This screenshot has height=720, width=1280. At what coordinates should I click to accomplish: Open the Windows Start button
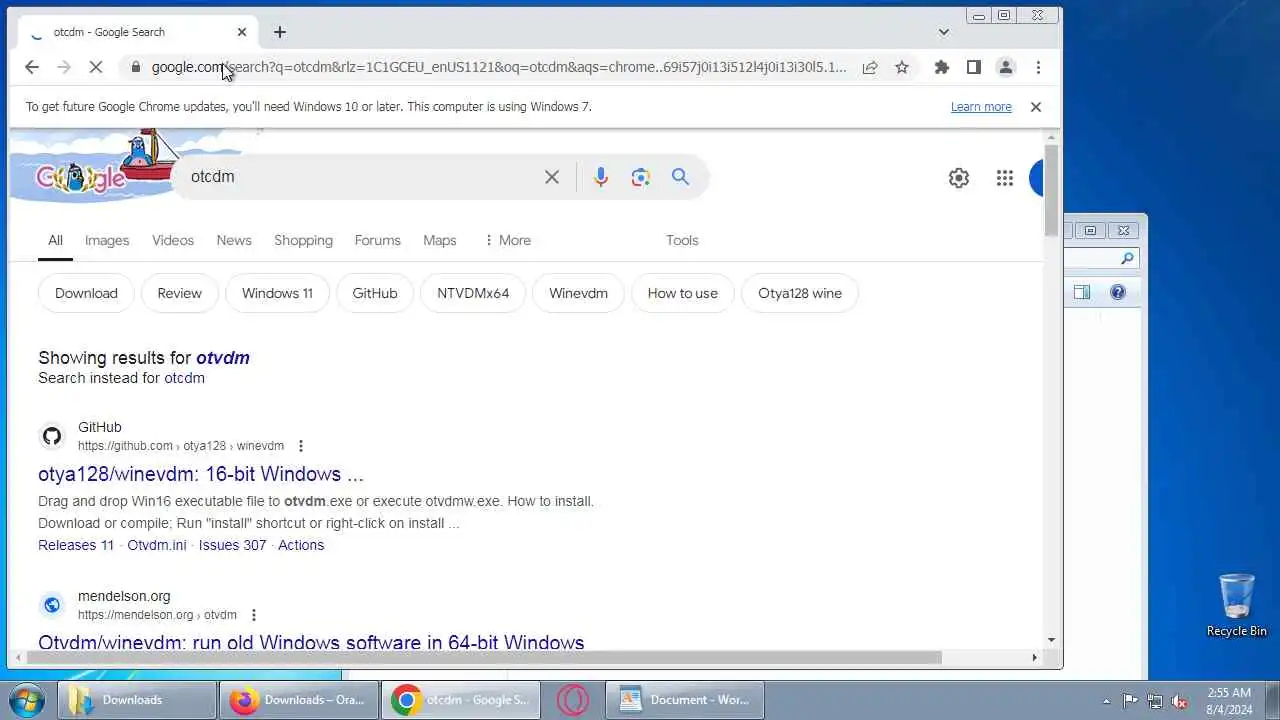(x=27, y=700)
